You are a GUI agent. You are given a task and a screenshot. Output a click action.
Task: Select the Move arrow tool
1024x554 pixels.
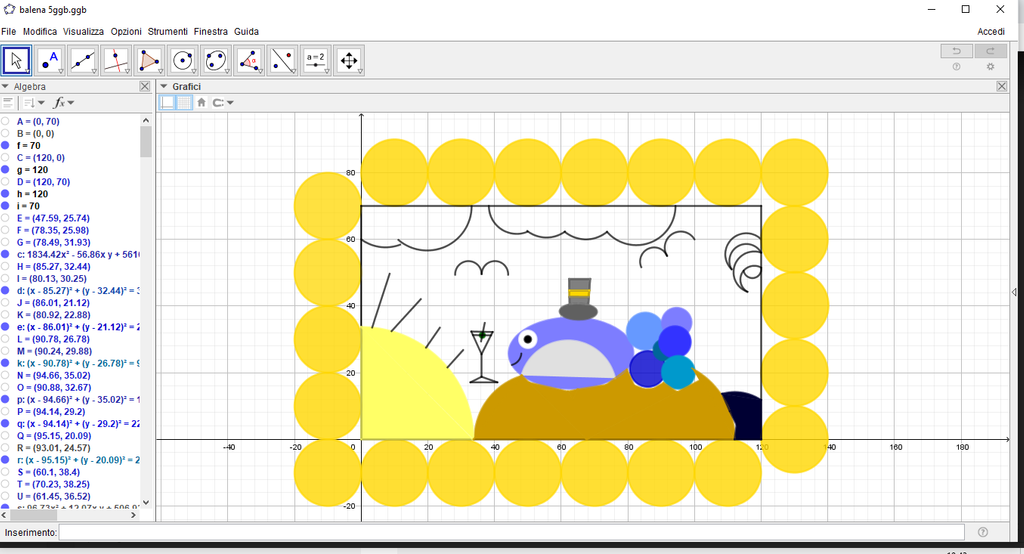click(17, 61)
